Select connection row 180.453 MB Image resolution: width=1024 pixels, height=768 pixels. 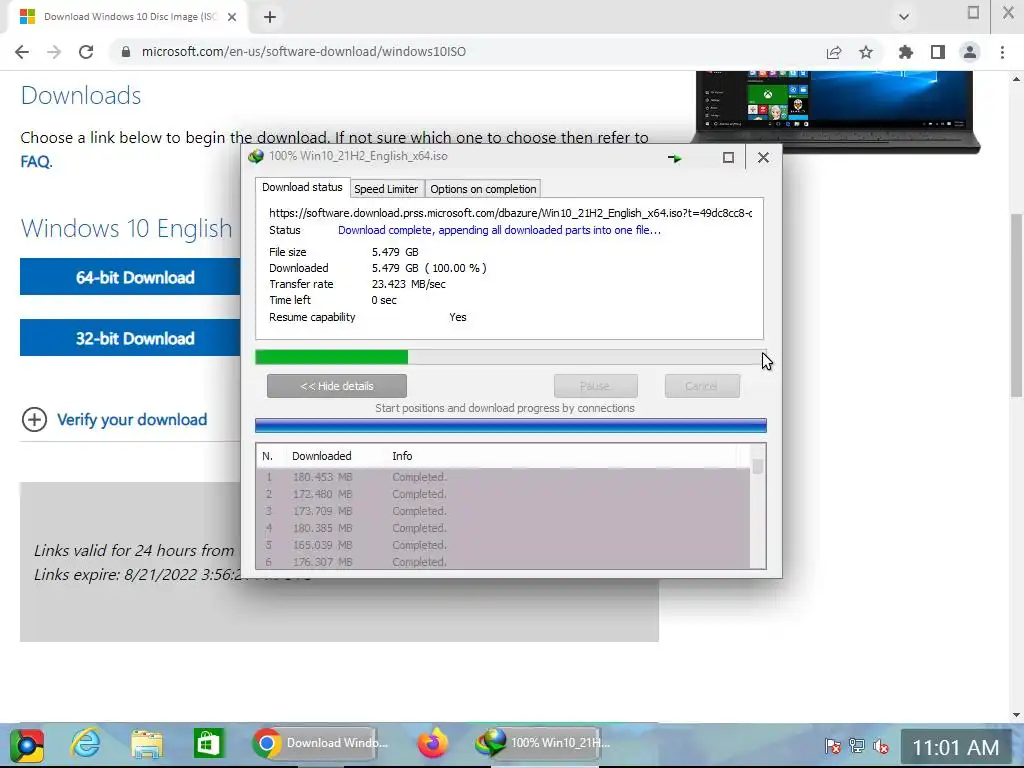504,477
